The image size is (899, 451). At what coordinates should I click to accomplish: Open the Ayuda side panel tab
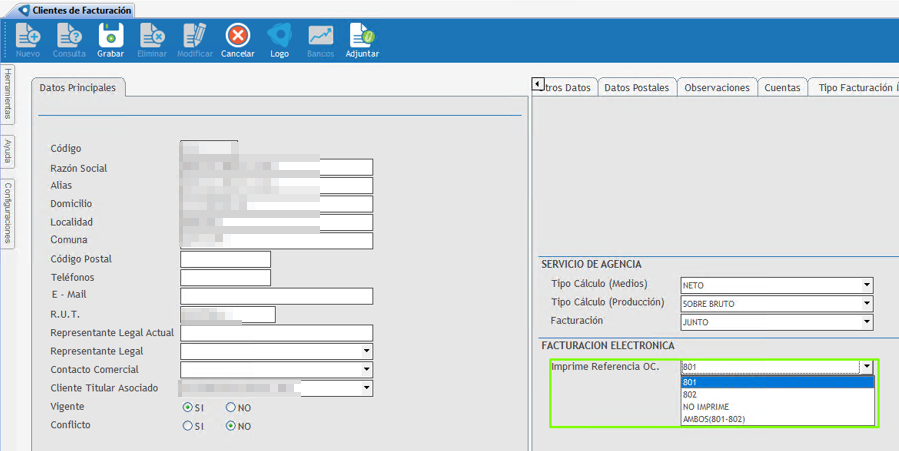(x=8, y=151)
